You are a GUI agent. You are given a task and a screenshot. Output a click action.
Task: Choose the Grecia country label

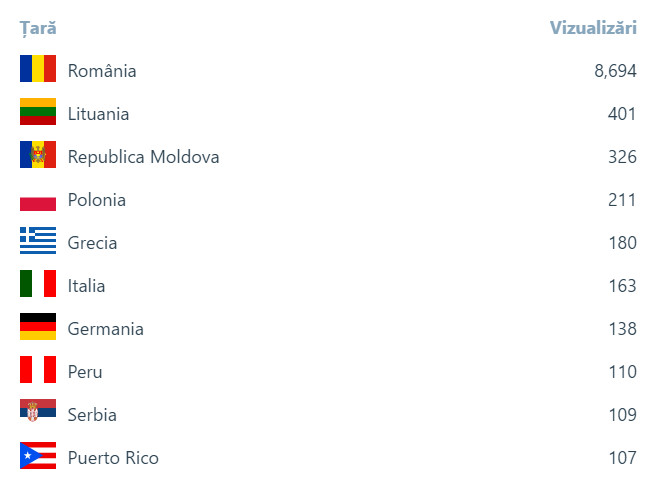(92, 243)
